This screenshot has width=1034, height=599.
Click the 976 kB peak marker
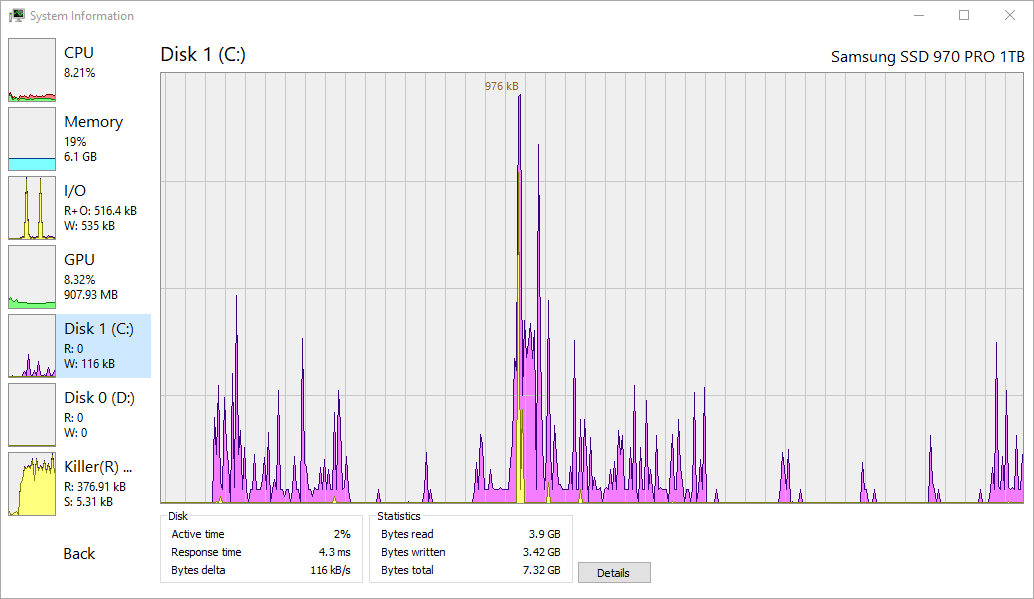[x=501, y=87]
